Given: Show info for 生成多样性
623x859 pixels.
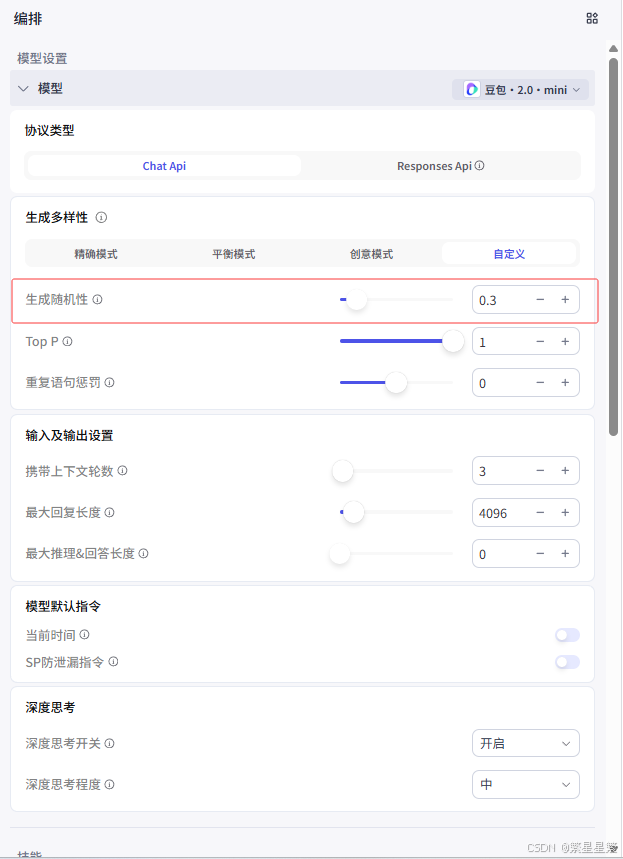Looking at the screenshot, I should 101,217.
